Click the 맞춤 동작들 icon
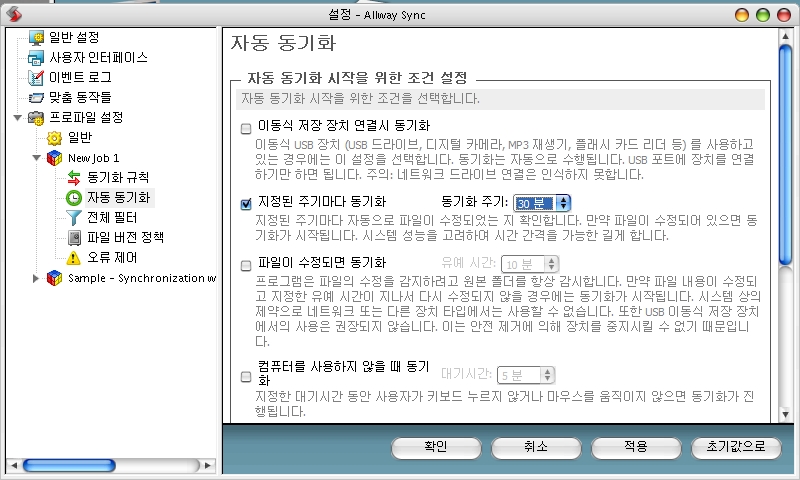This screenshot has width=800, height=480. (x=36, y=97)
